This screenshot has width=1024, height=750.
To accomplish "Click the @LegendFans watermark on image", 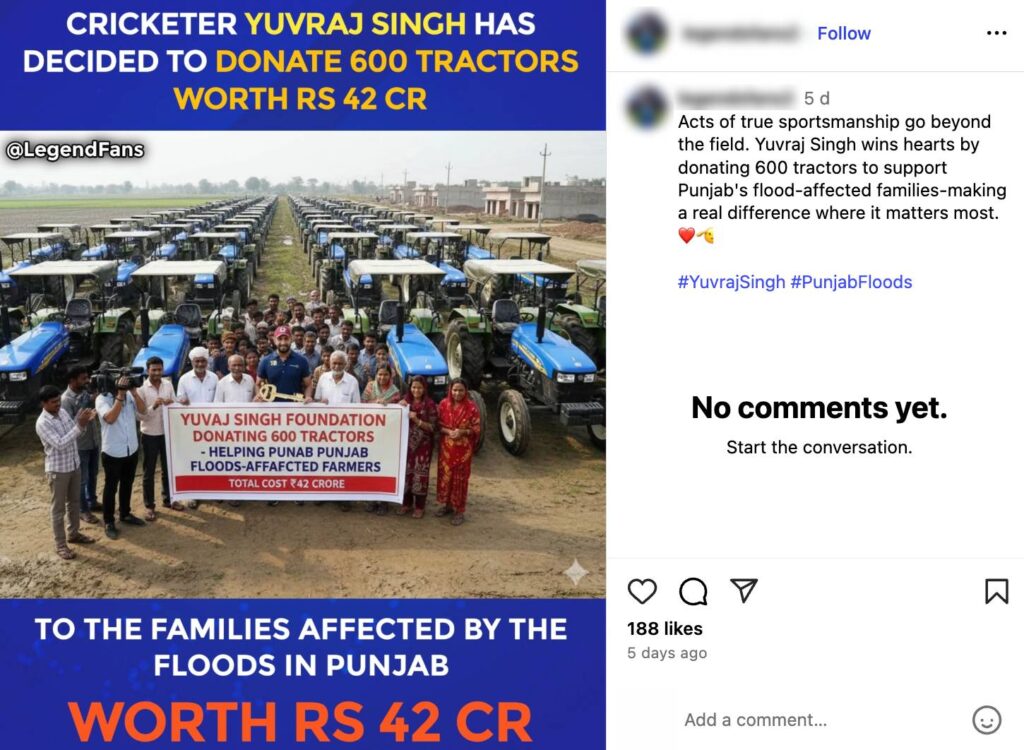I will (74, 150).
